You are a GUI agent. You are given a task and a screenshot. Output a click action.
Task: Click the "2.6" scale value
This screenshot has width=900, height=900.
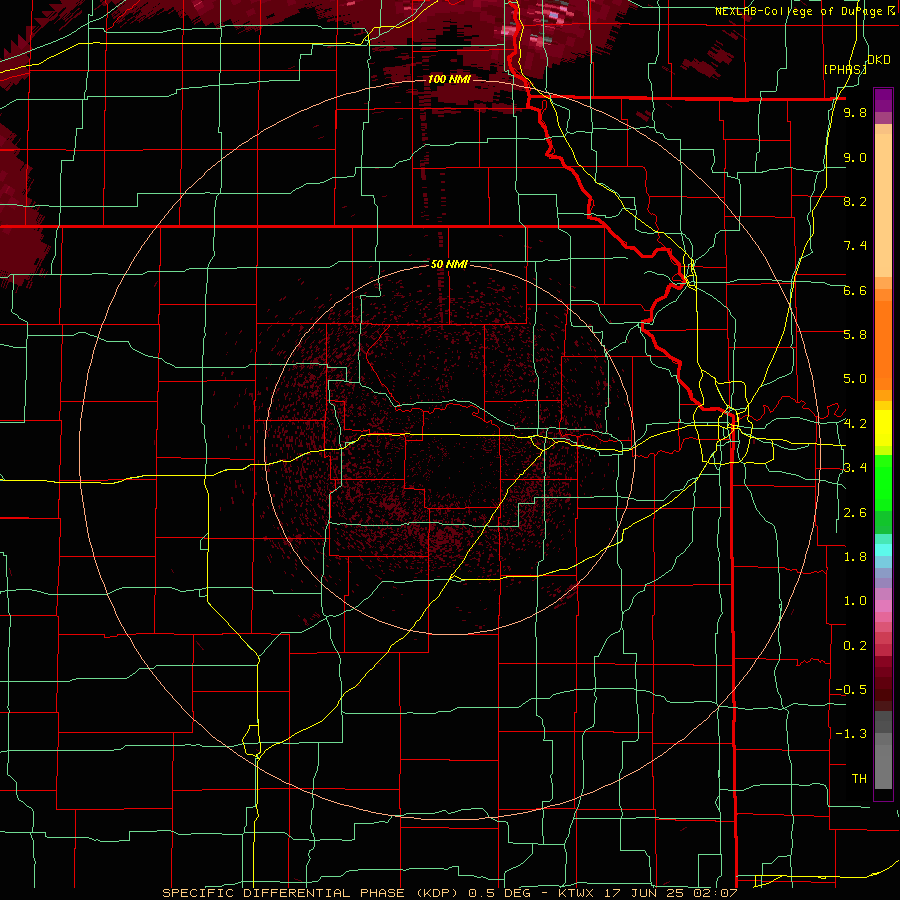pos(855,513)
